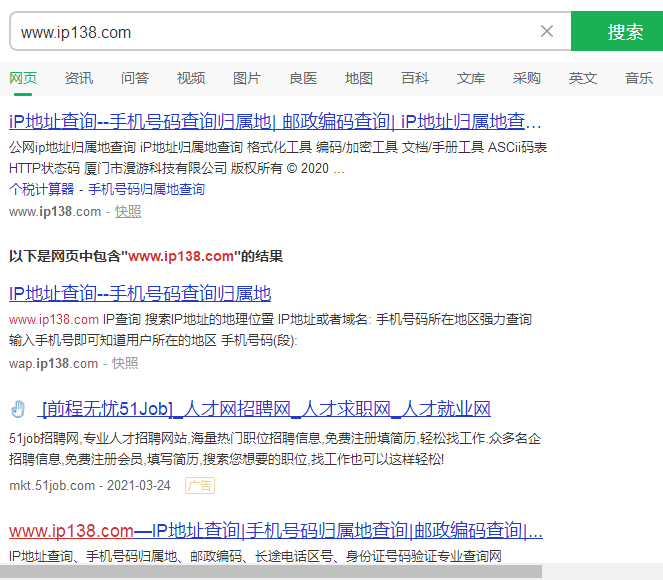This screenshot has width=663, height=580.
Task: Open the 良医 tab
Action: click(x=303, y=78)
